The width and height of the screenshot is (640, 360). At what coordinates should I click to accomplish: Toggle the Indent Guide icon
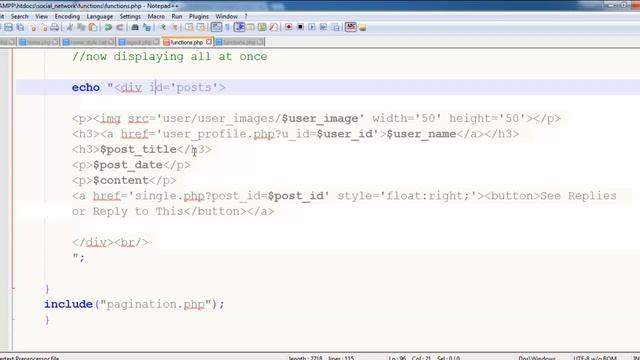pyautogui.click(x=240, y=27)
